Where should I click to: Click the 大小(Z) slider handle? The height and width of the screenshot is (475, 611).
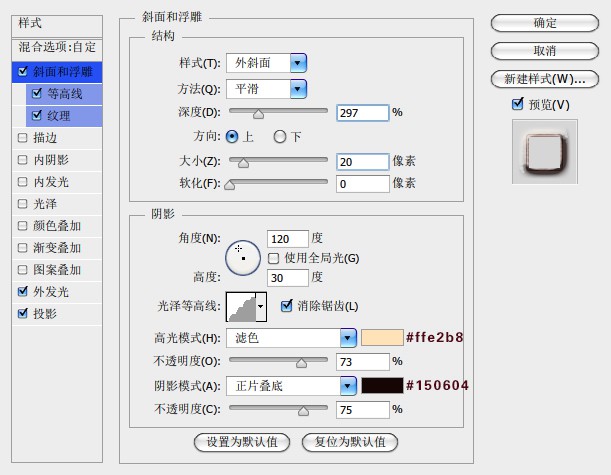(244, 163)
